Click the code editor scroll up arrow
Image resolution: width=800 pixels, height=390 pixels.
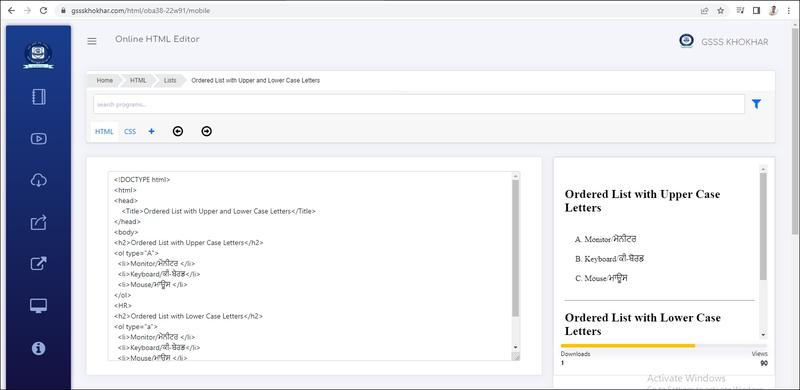516,176
